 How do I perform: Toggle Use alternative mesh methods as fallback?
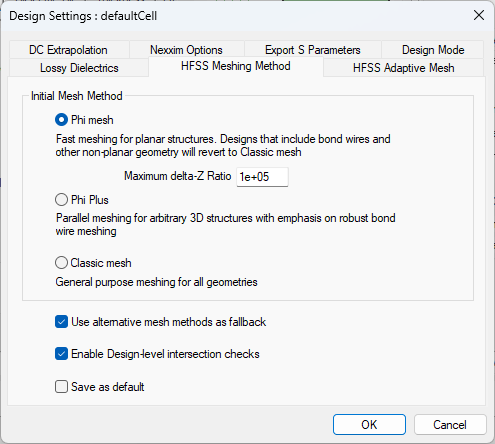tap(61, 322)
